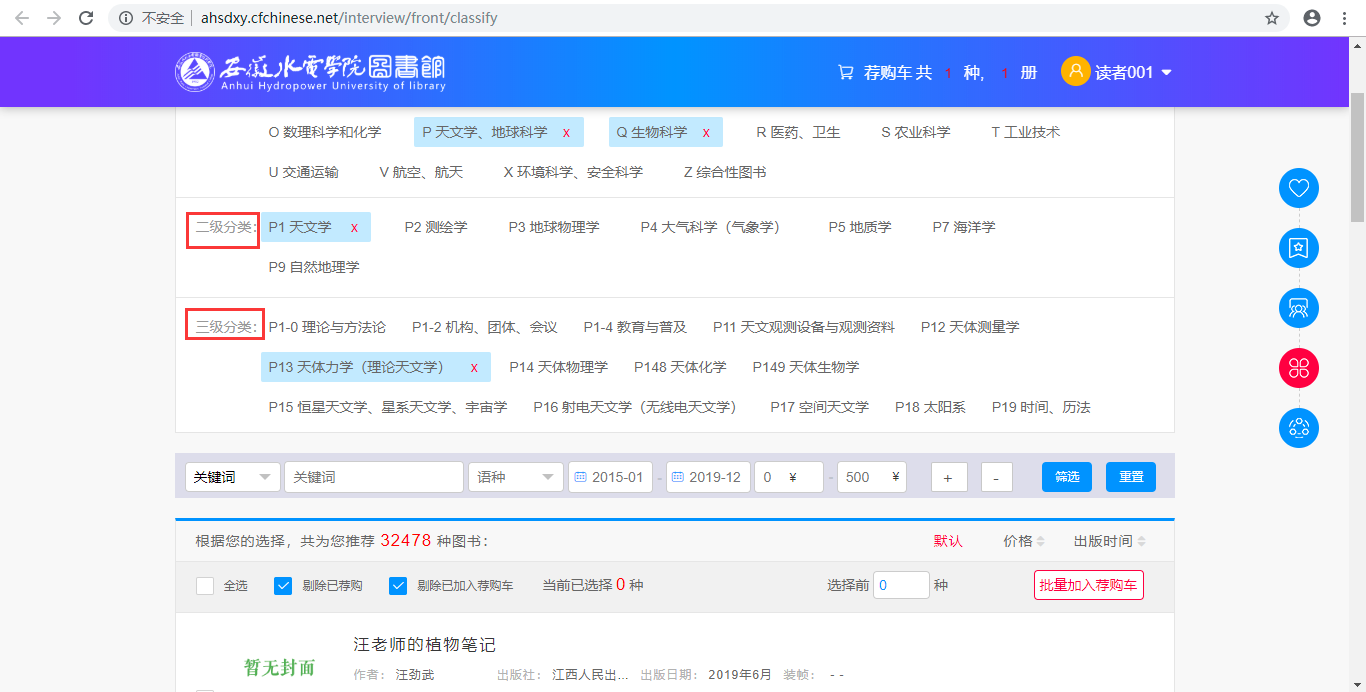The height and width of the screenshot is (692, 1366).
Task: Click the 读者001 user avatar
Action: point(1075,72)
